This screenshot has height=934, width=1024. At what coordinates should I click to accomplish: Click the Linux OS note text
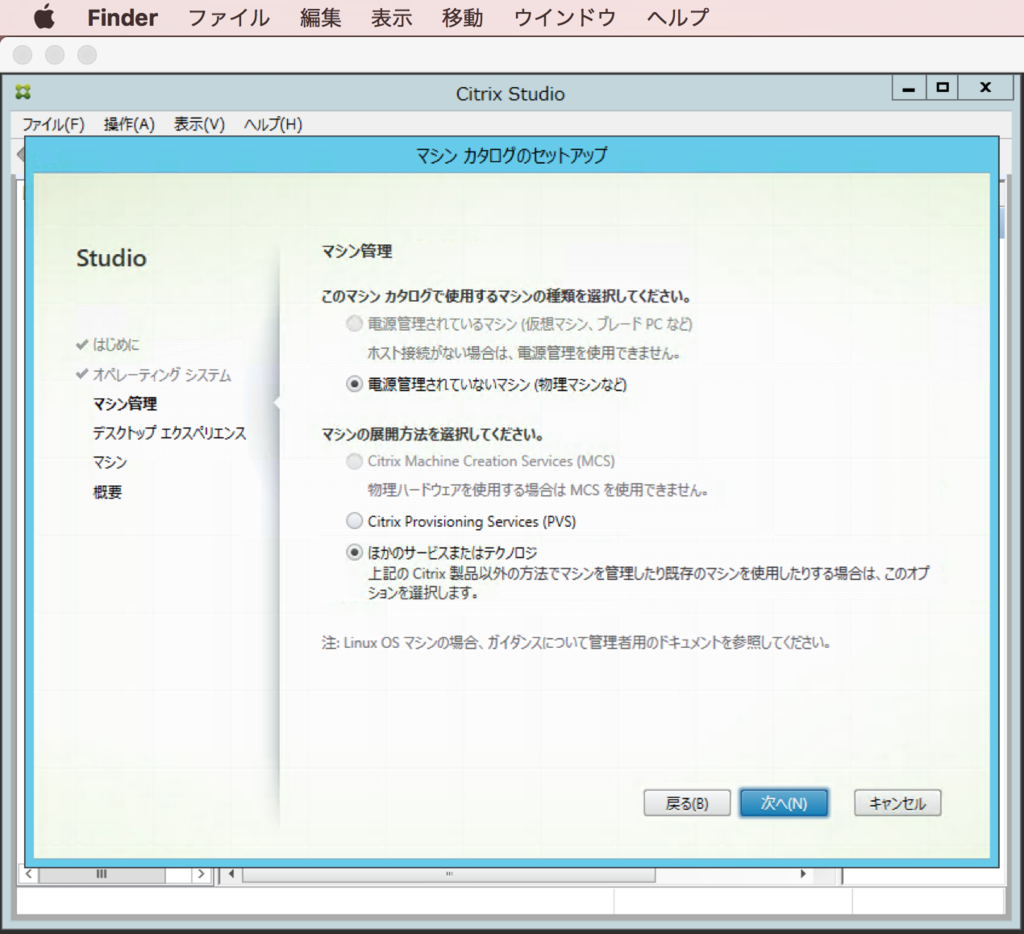pos(576,643)
